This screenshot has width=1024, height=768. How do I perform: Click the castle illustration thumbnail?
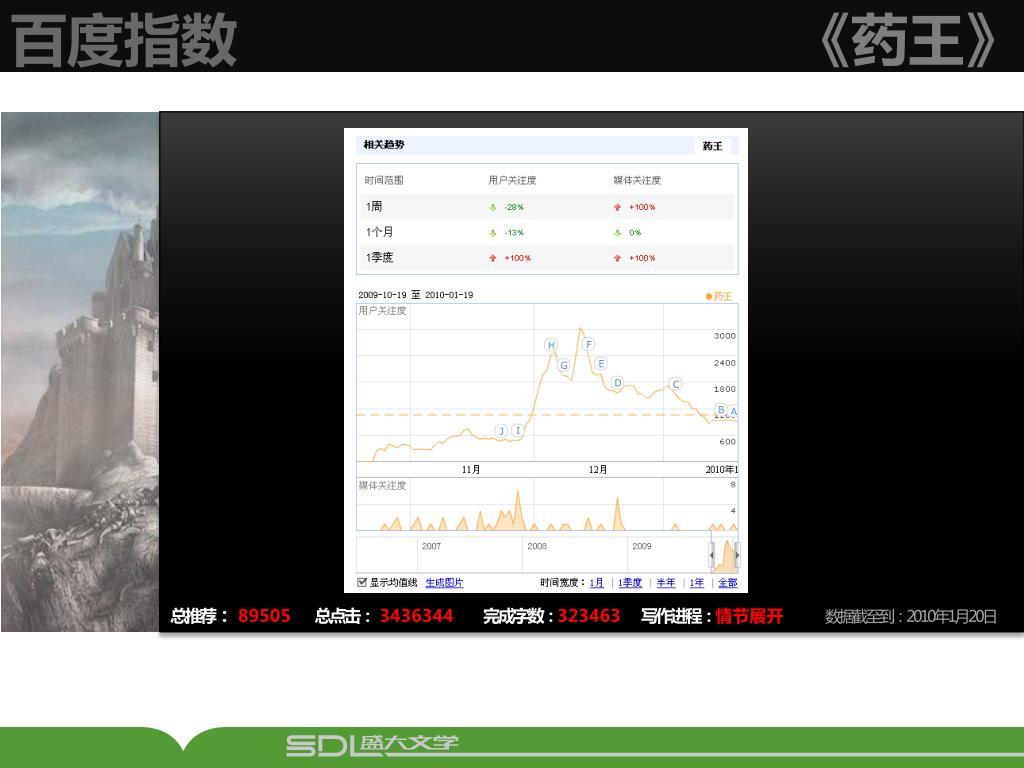point(80,372)
